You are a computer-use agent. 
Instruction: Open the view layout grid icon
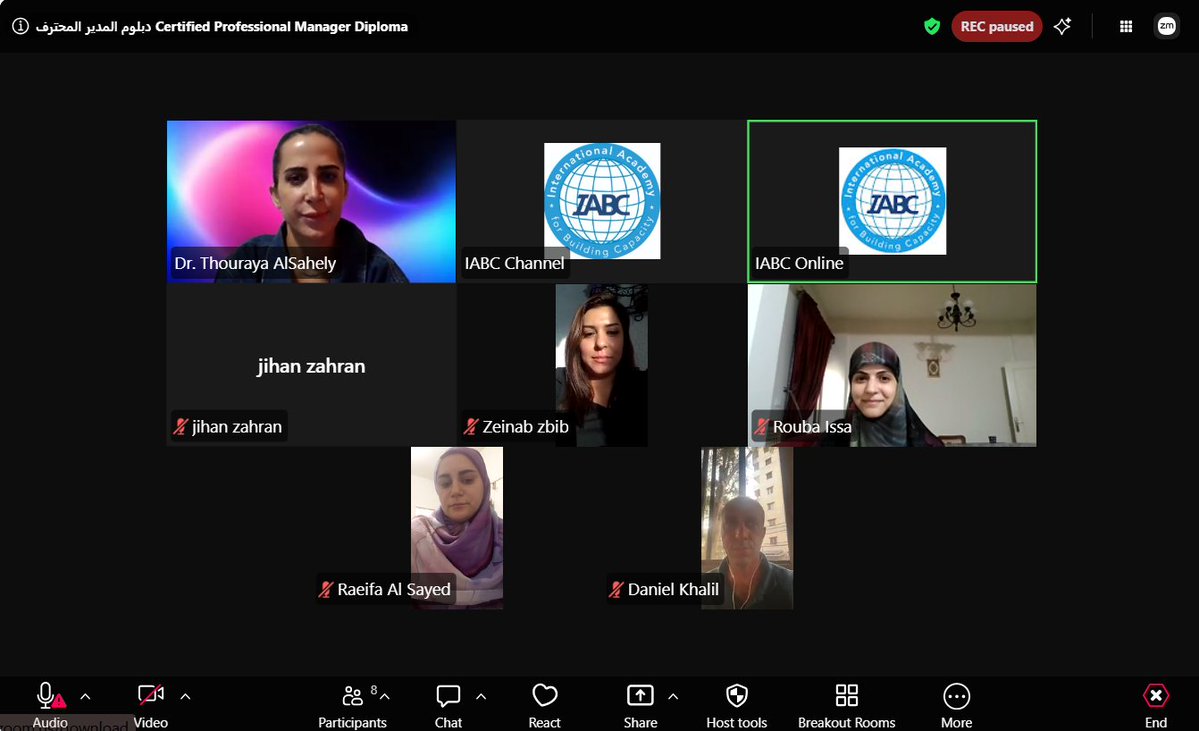click(x=1126, y=27)
